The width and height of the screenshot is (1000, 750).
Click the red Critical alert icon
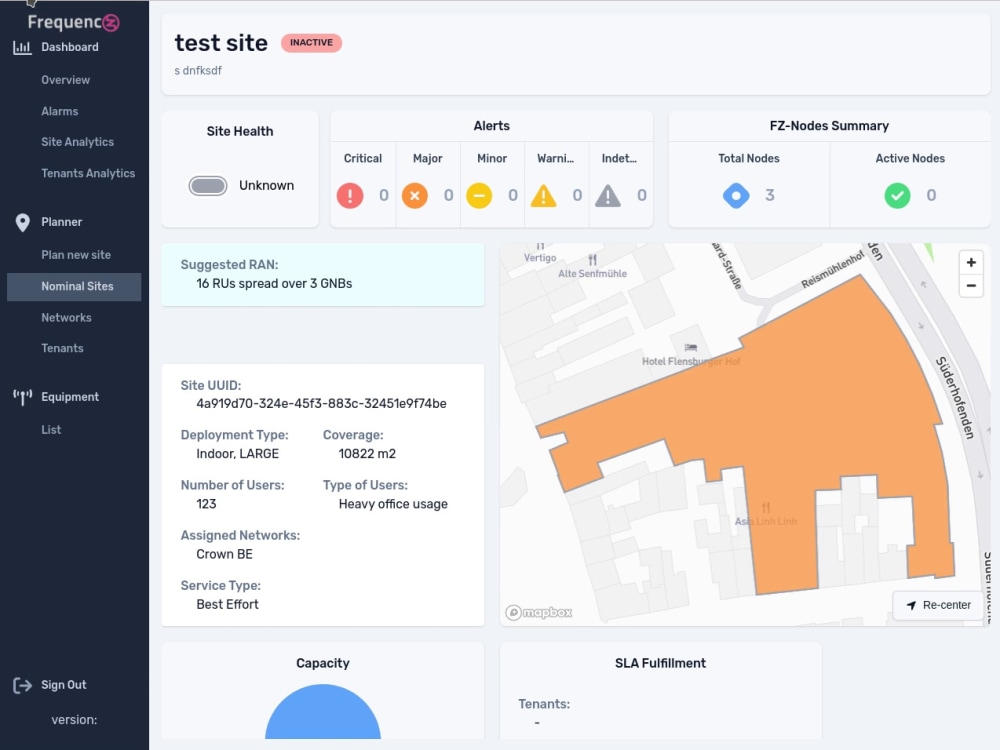(x=349, y=196)
